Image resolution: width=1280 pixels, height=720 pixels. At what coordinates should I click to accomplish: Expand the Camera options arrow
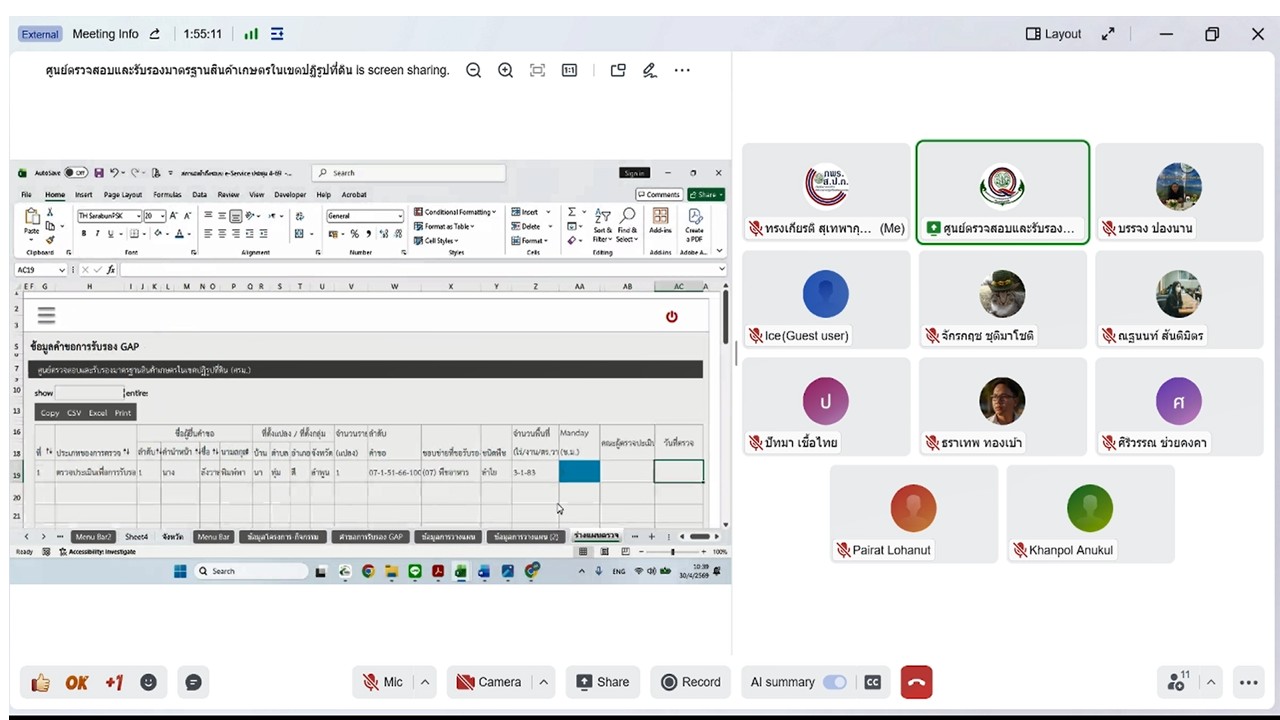pos(544,682)
